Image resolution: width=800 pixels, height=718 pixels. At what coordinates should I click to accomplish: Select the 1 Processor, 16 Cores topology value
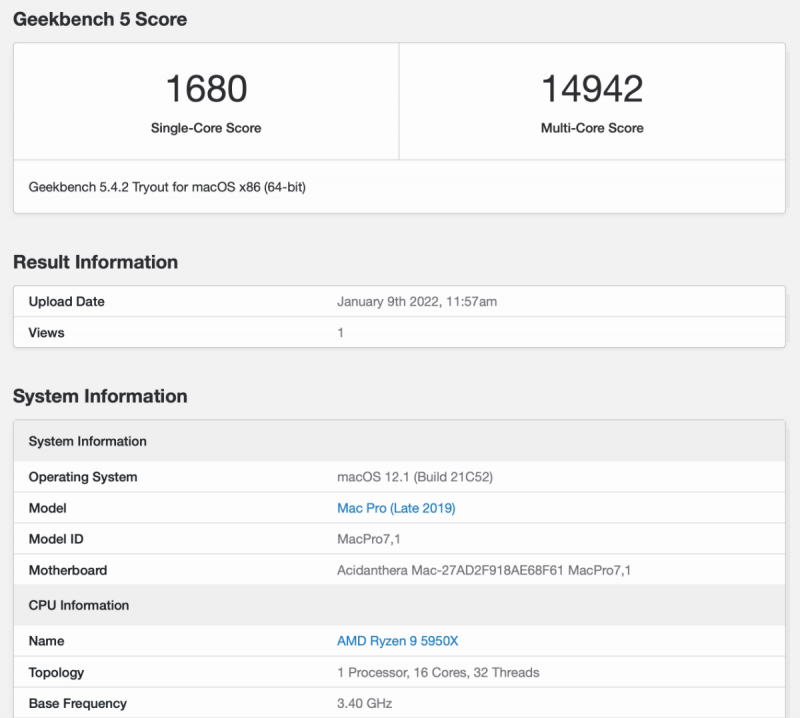(x=438, y=673)
